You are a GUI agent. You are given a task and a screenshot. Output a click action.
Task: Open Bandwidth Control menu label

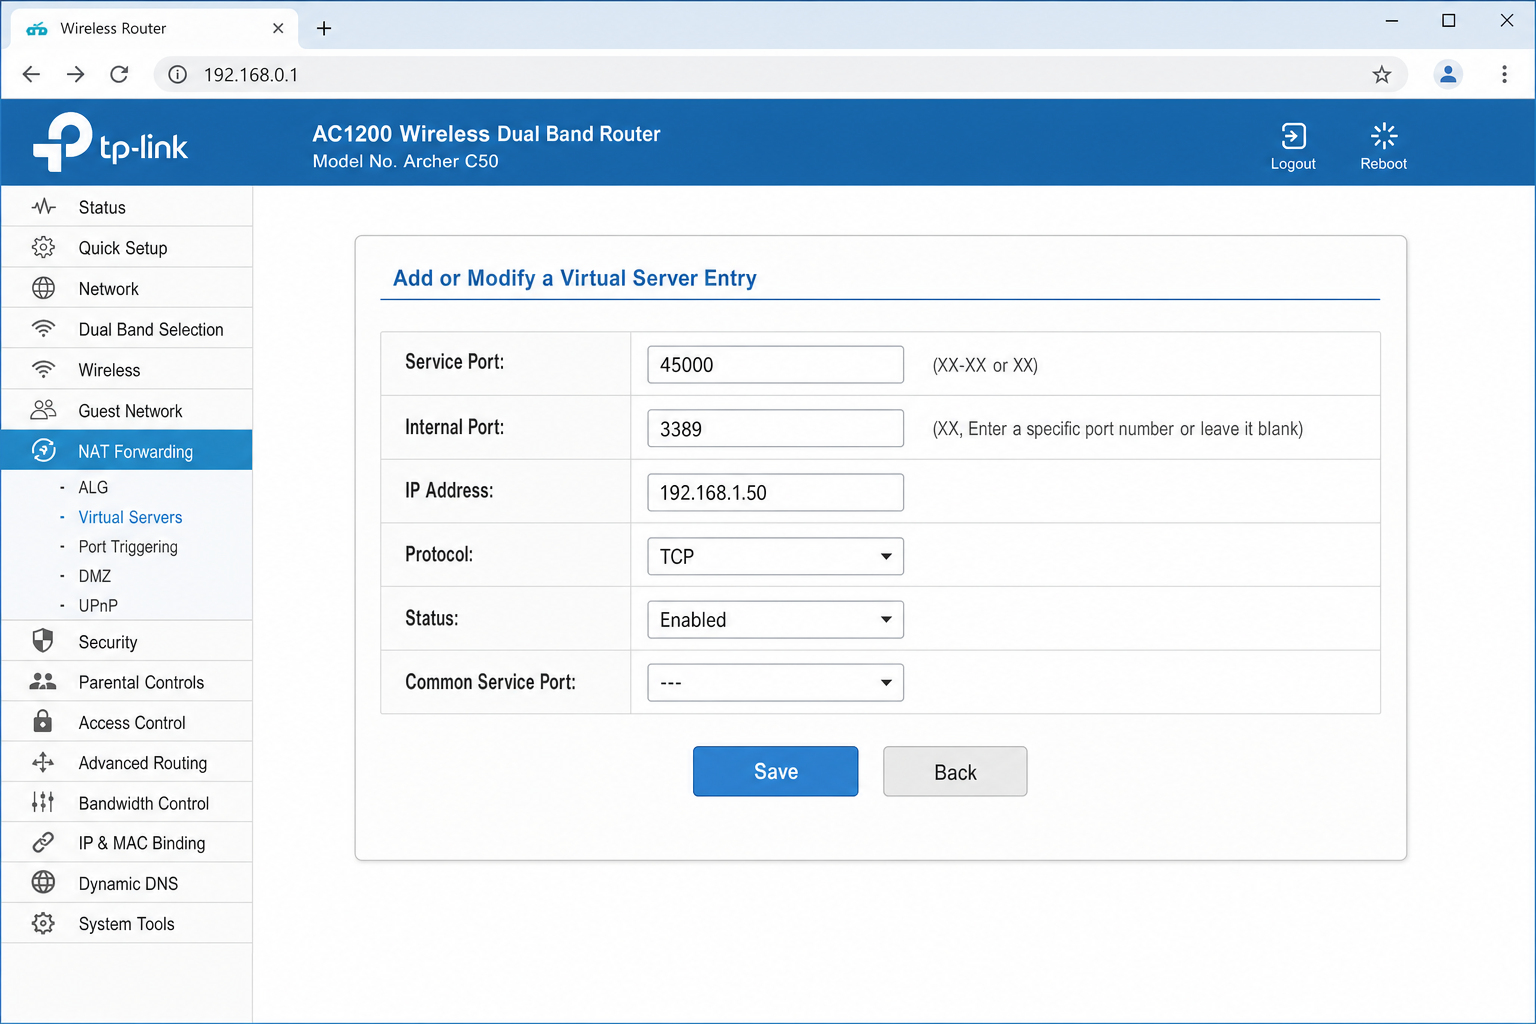[x=144, y=803]
